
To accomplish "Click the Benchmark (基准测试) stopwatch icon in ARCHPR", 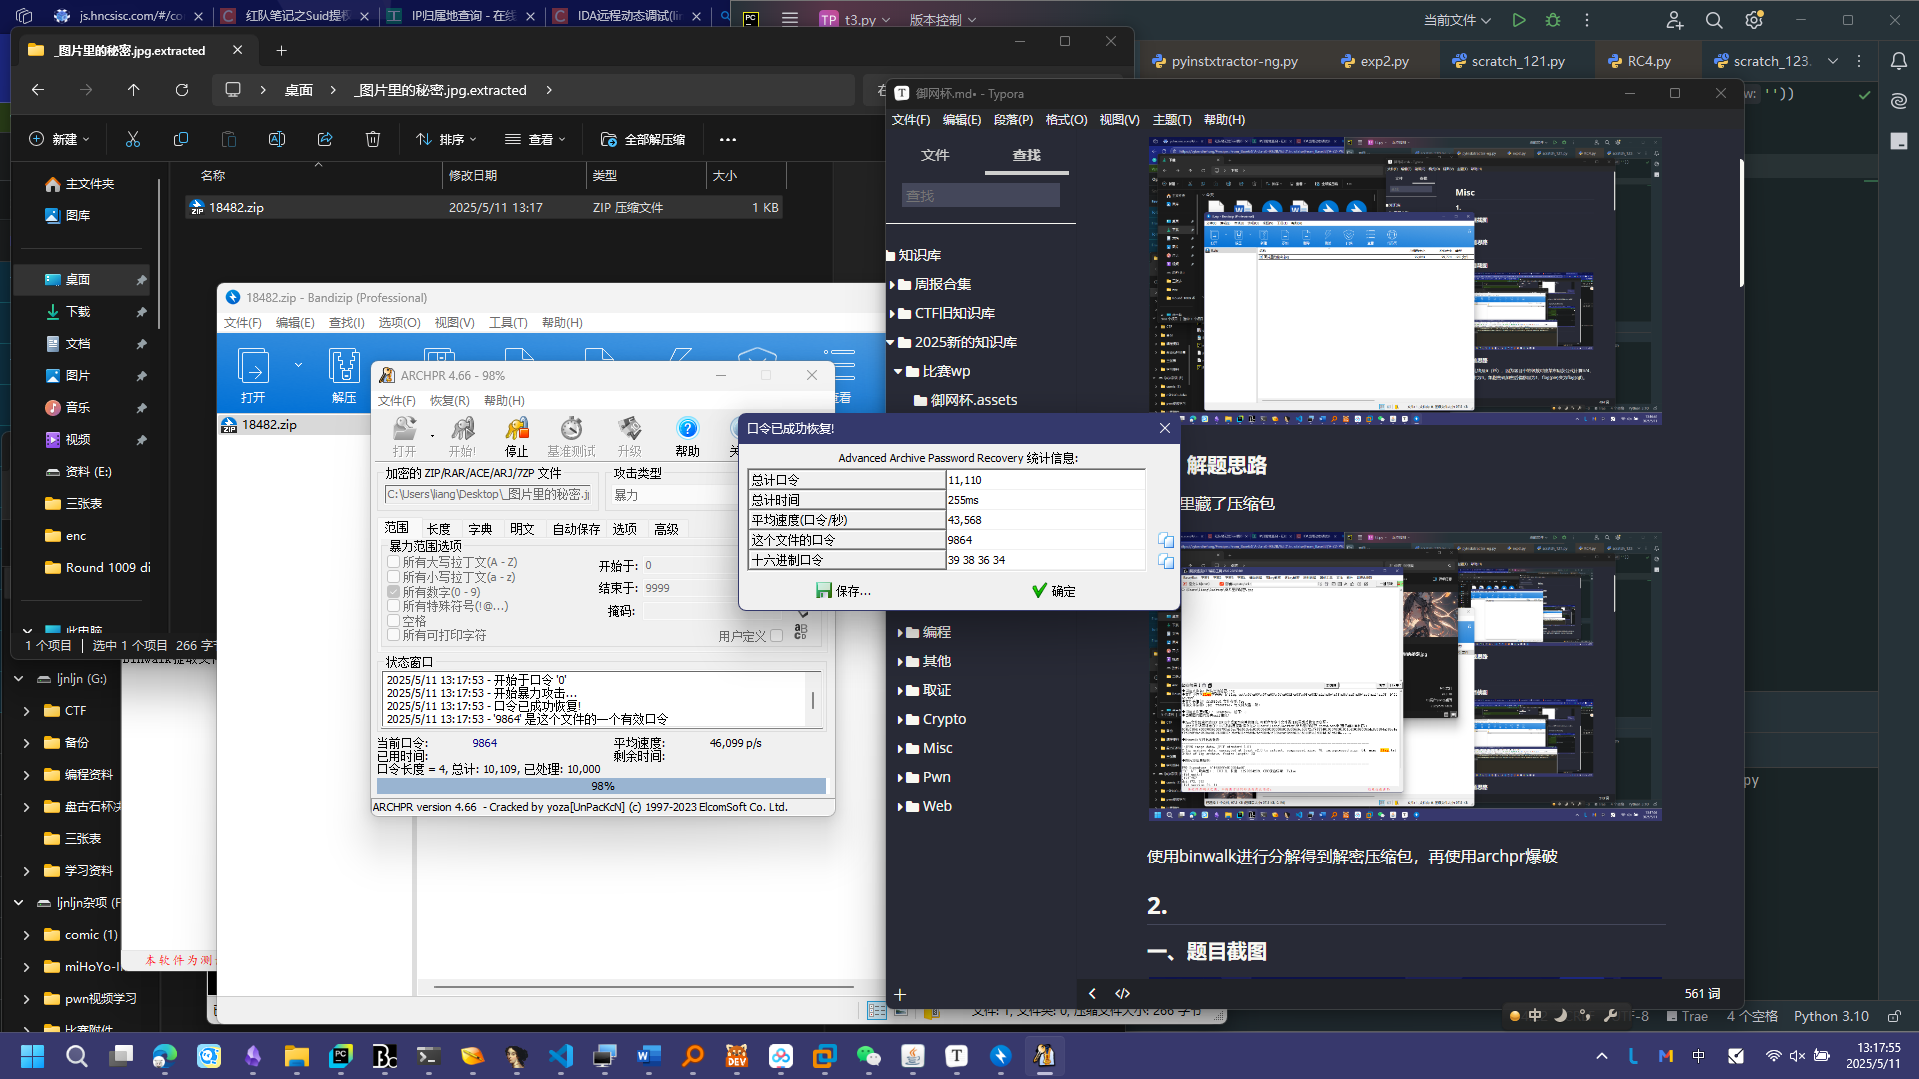I will pos(571,429).
